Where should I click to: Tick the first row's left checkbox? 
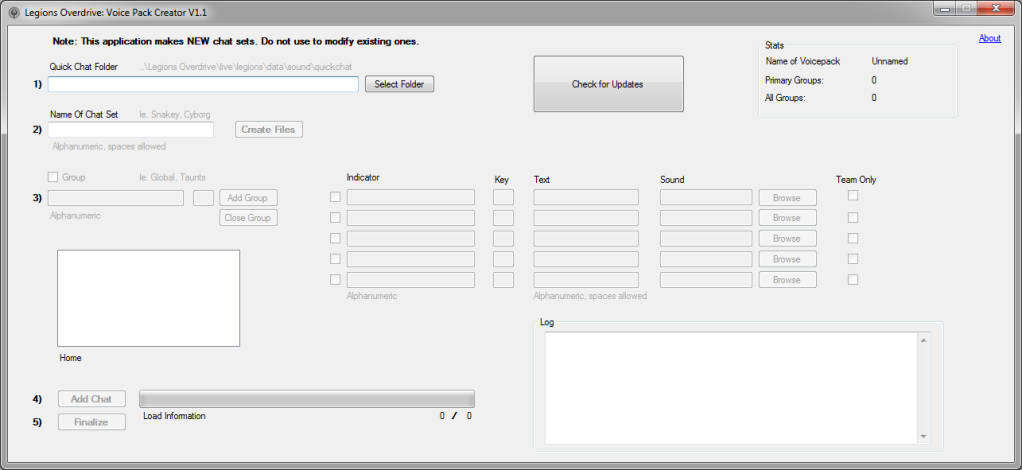click(335, 197)
